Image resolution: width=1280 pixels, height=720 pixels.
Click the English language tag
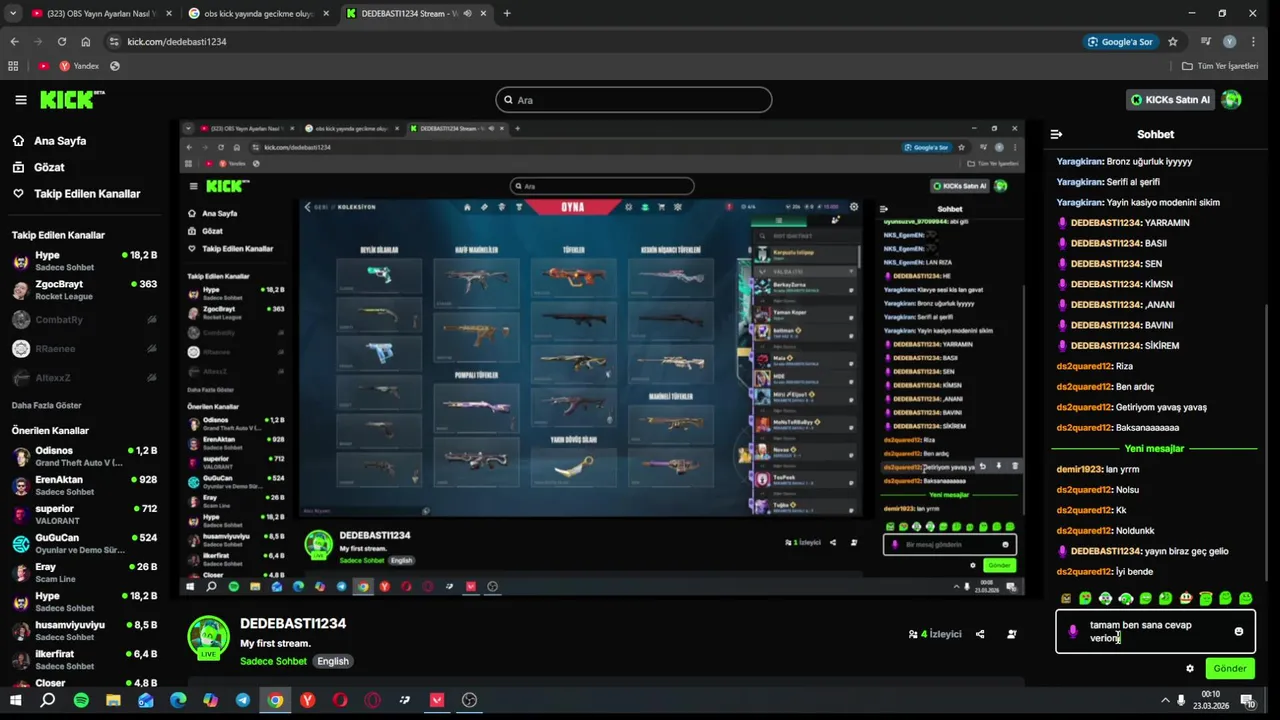(x=333, y=661)
